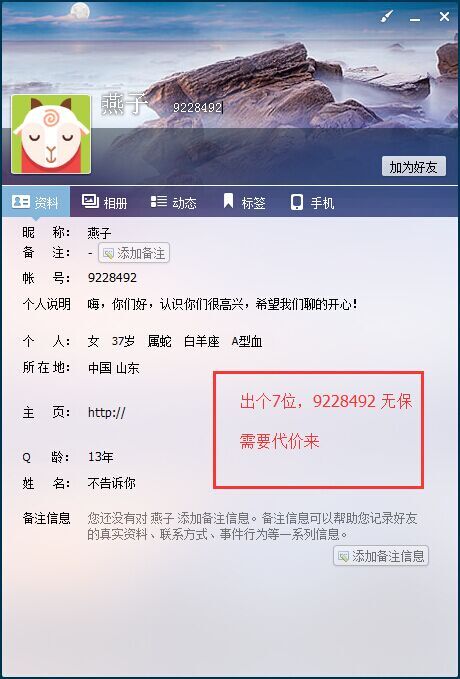
Task: Click the account number 9228492 in header
Action: (x=198, y=108)
